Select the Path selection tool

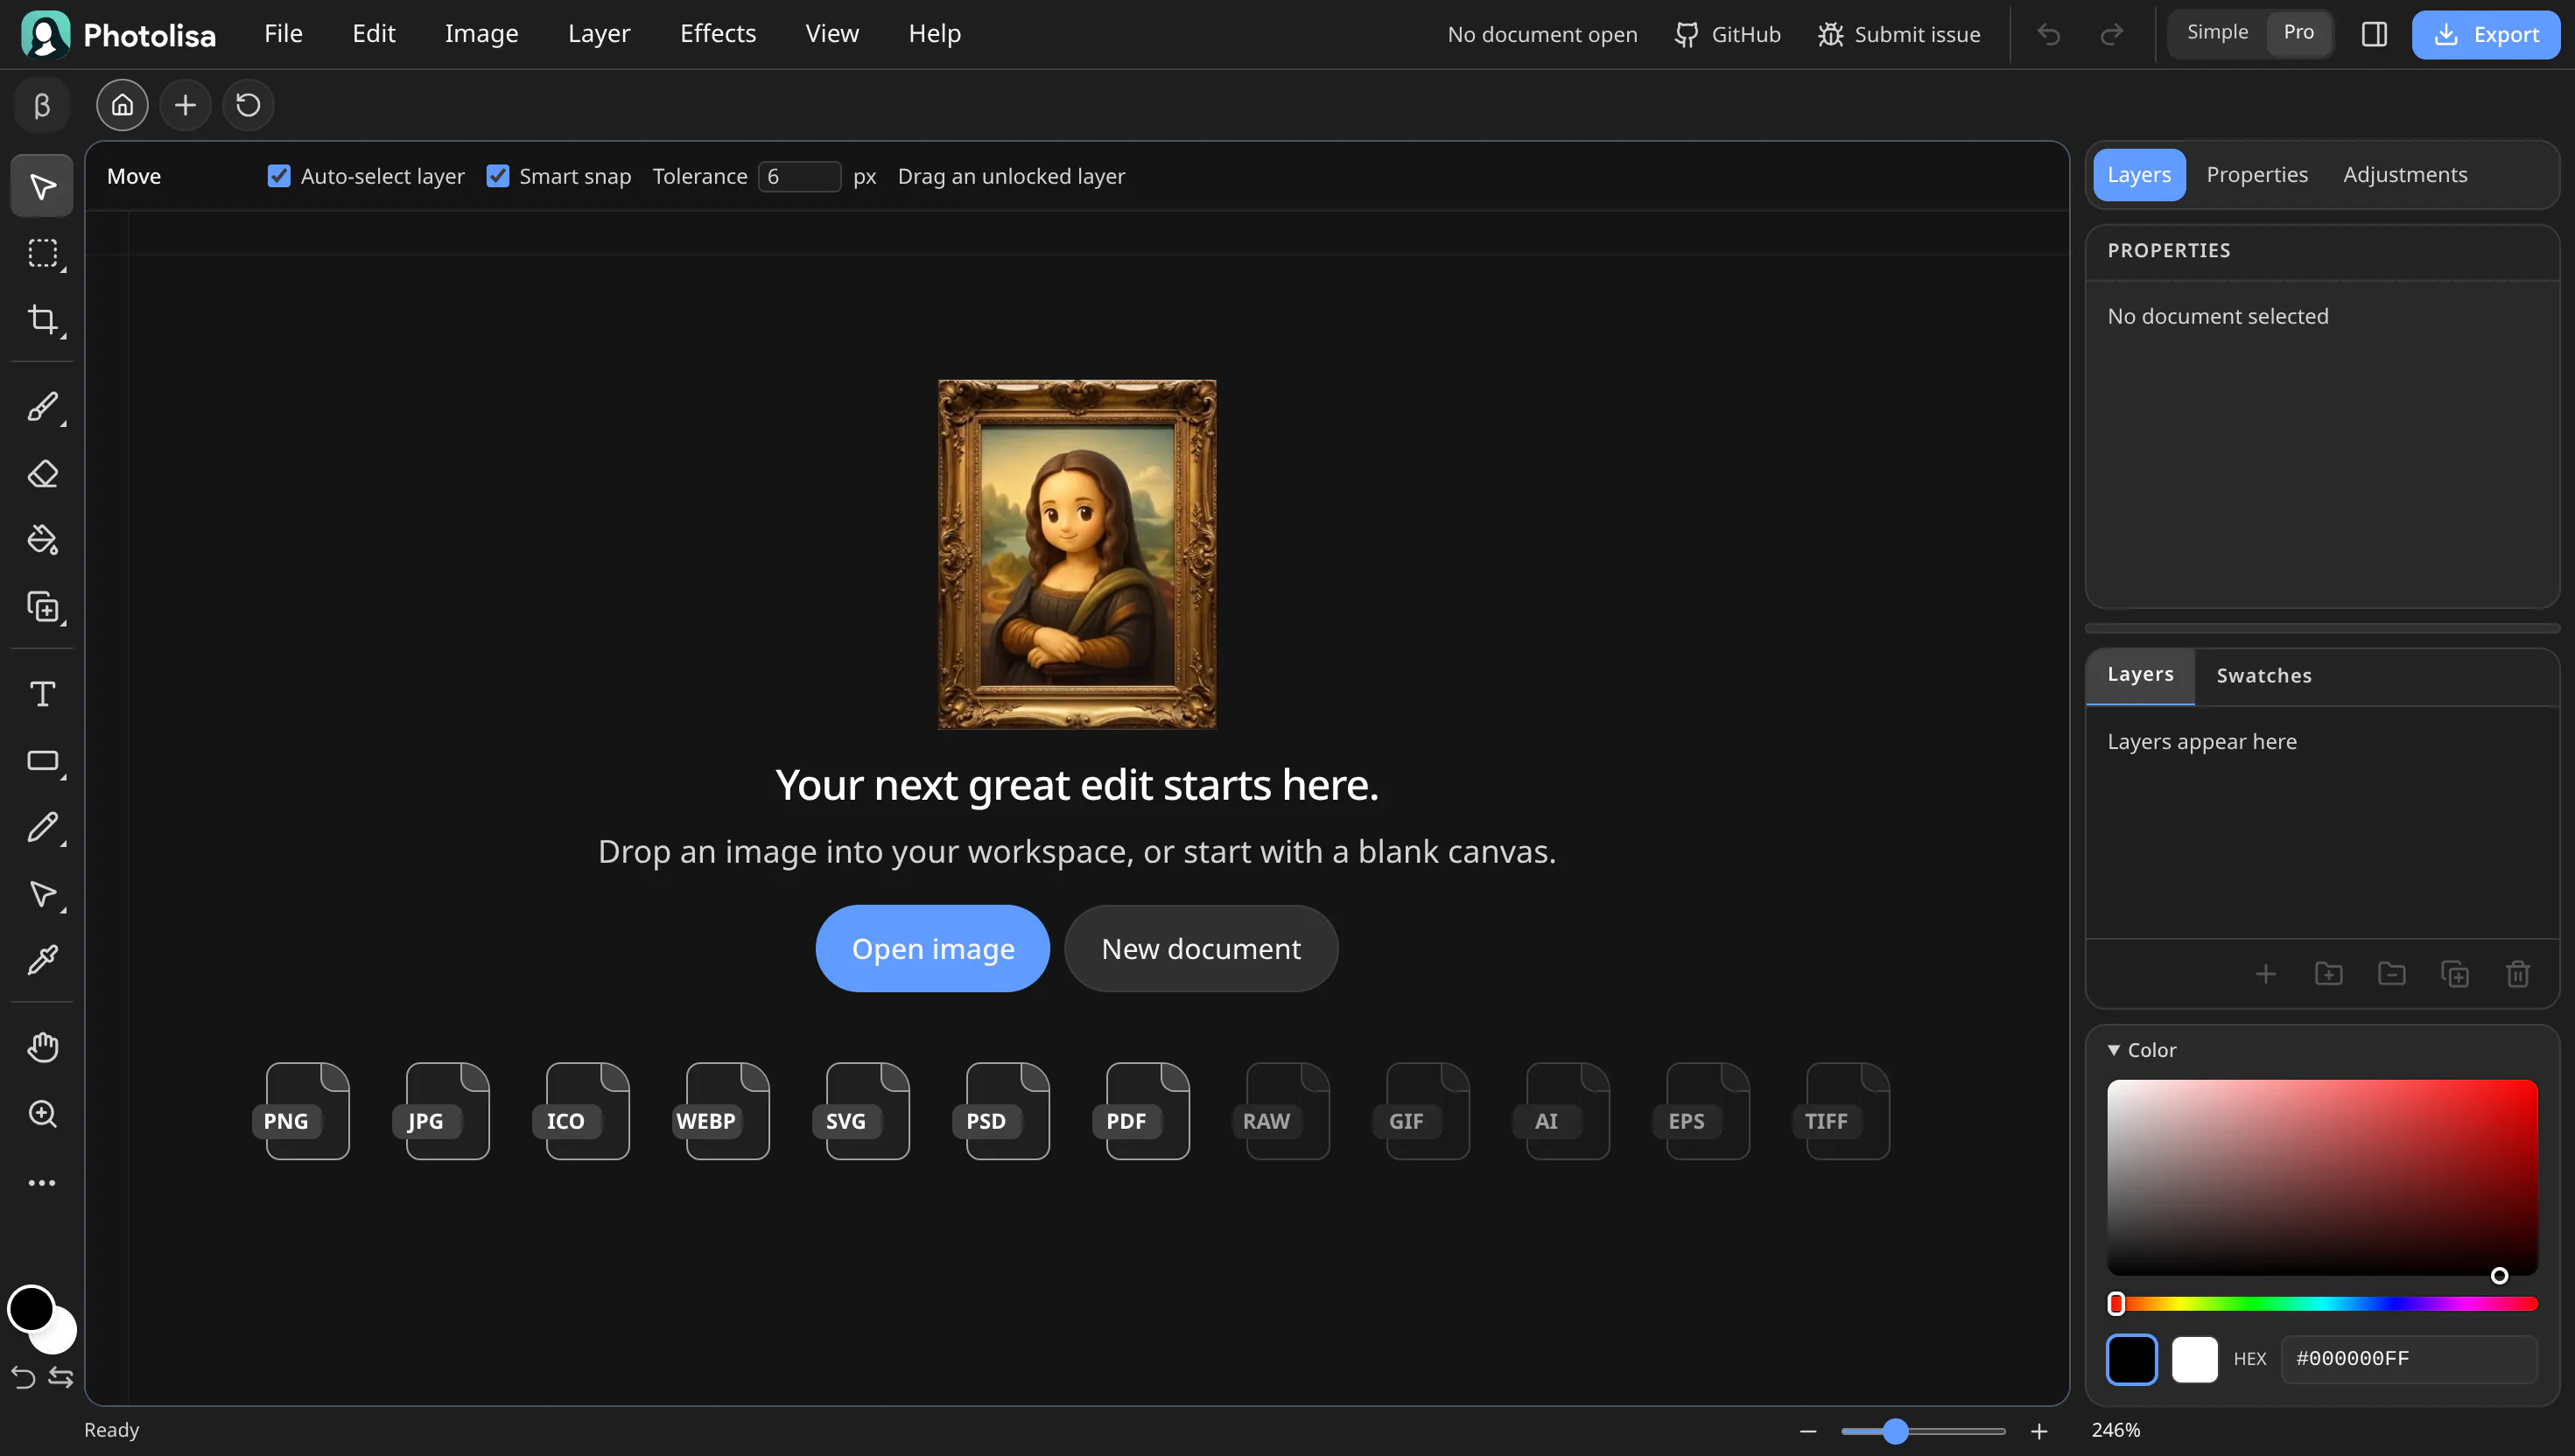(x=42, y=894)
